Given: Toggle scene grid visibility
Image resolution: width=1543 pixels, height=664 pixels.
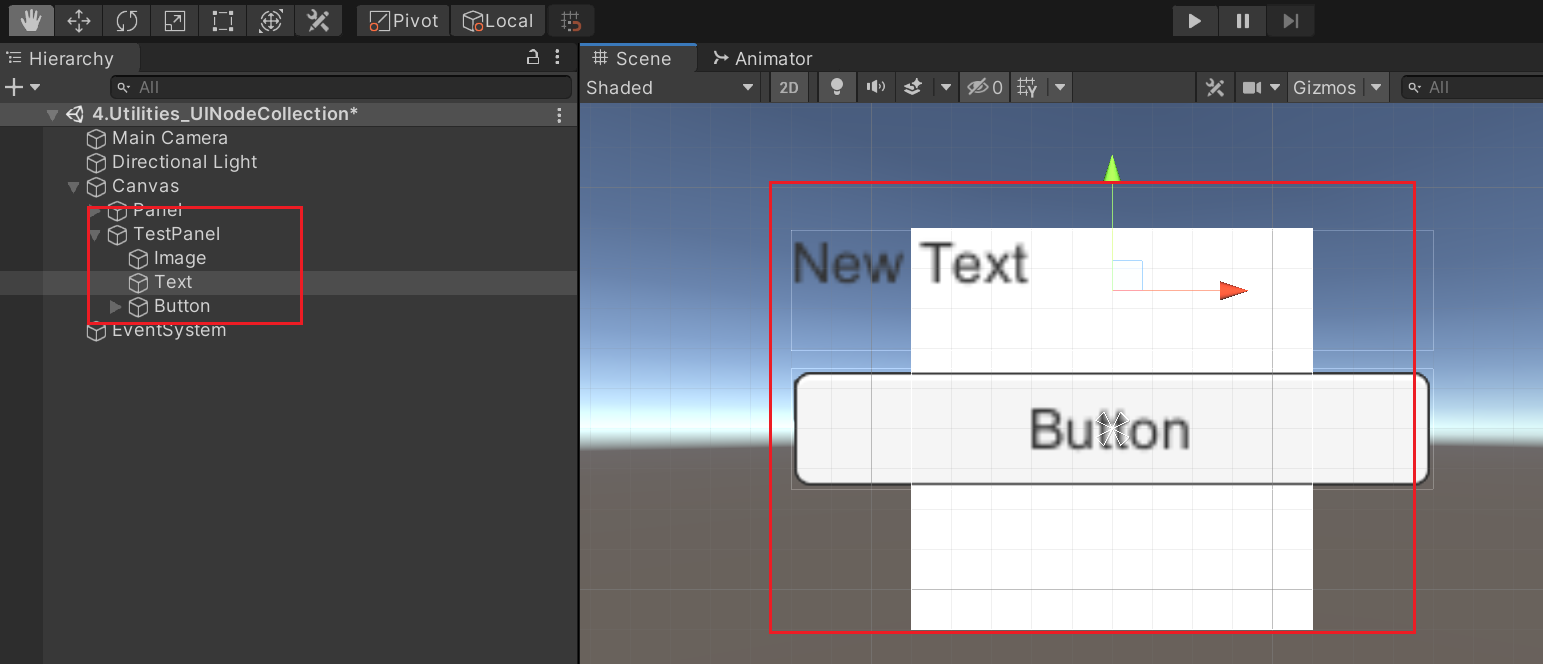Looking at the screenshot, I should (1027, 88).
